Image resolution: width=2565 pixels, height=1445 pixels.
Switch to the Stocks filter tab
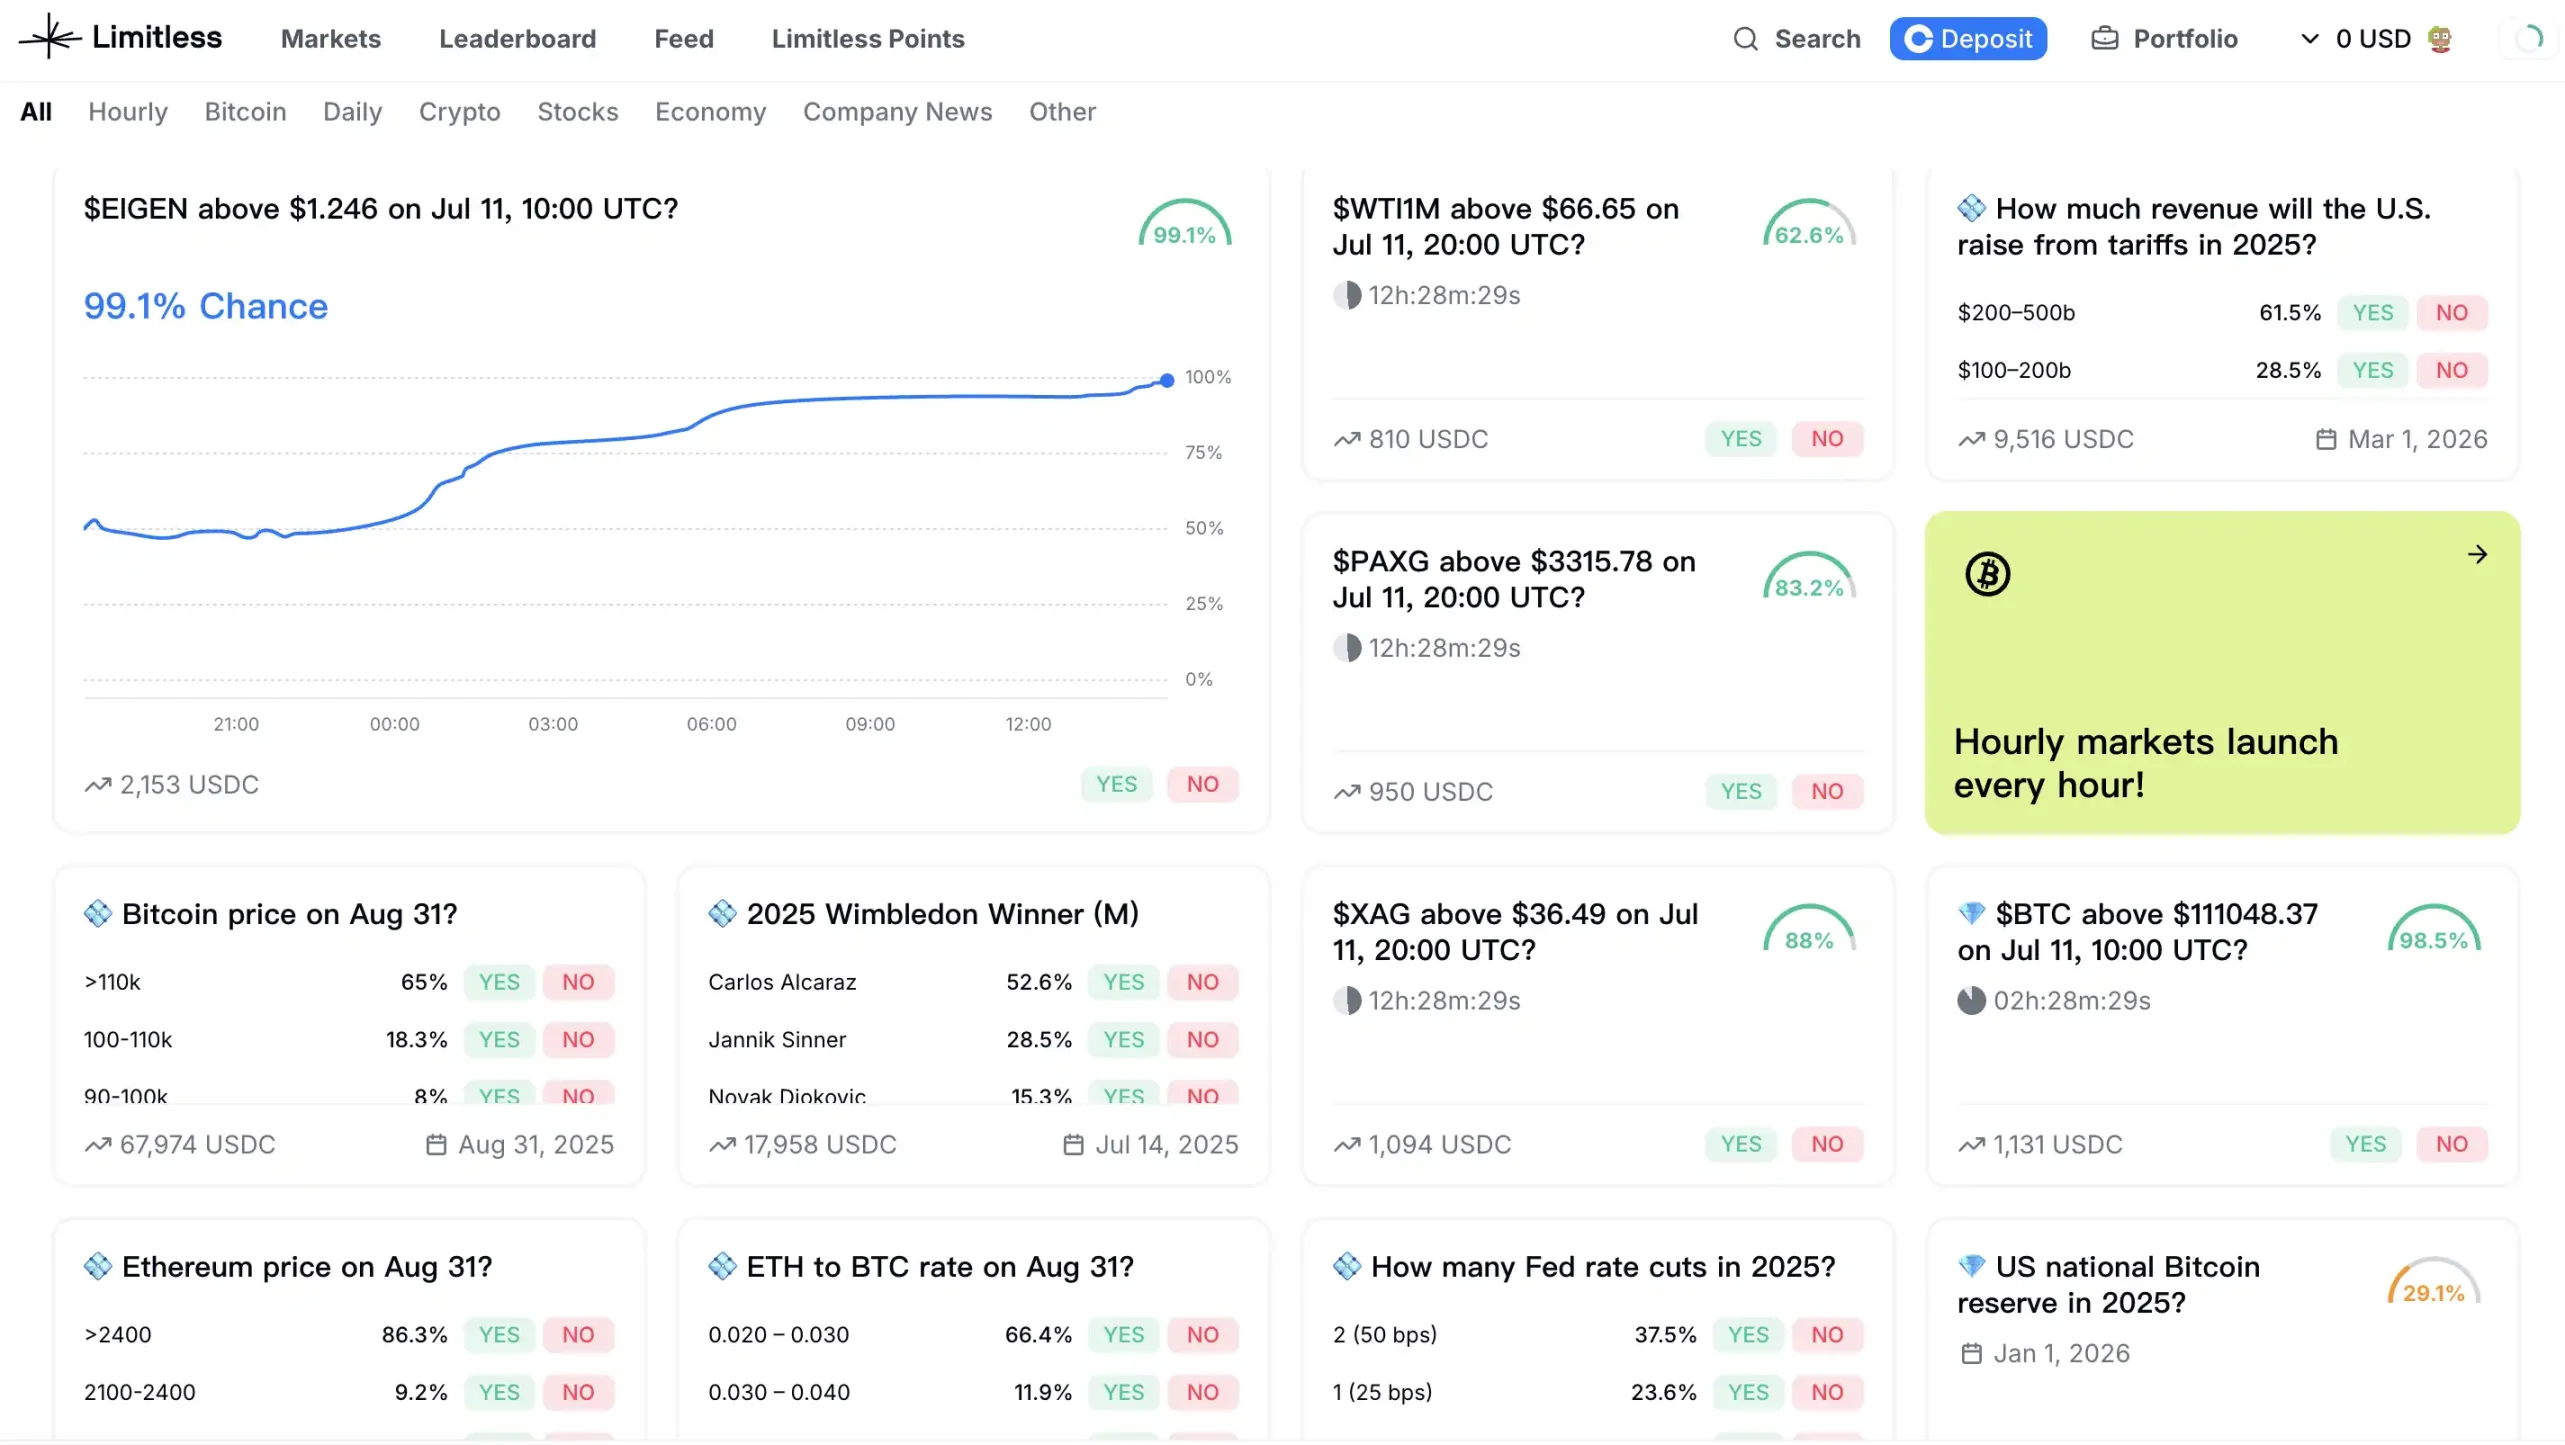point(577,112)
